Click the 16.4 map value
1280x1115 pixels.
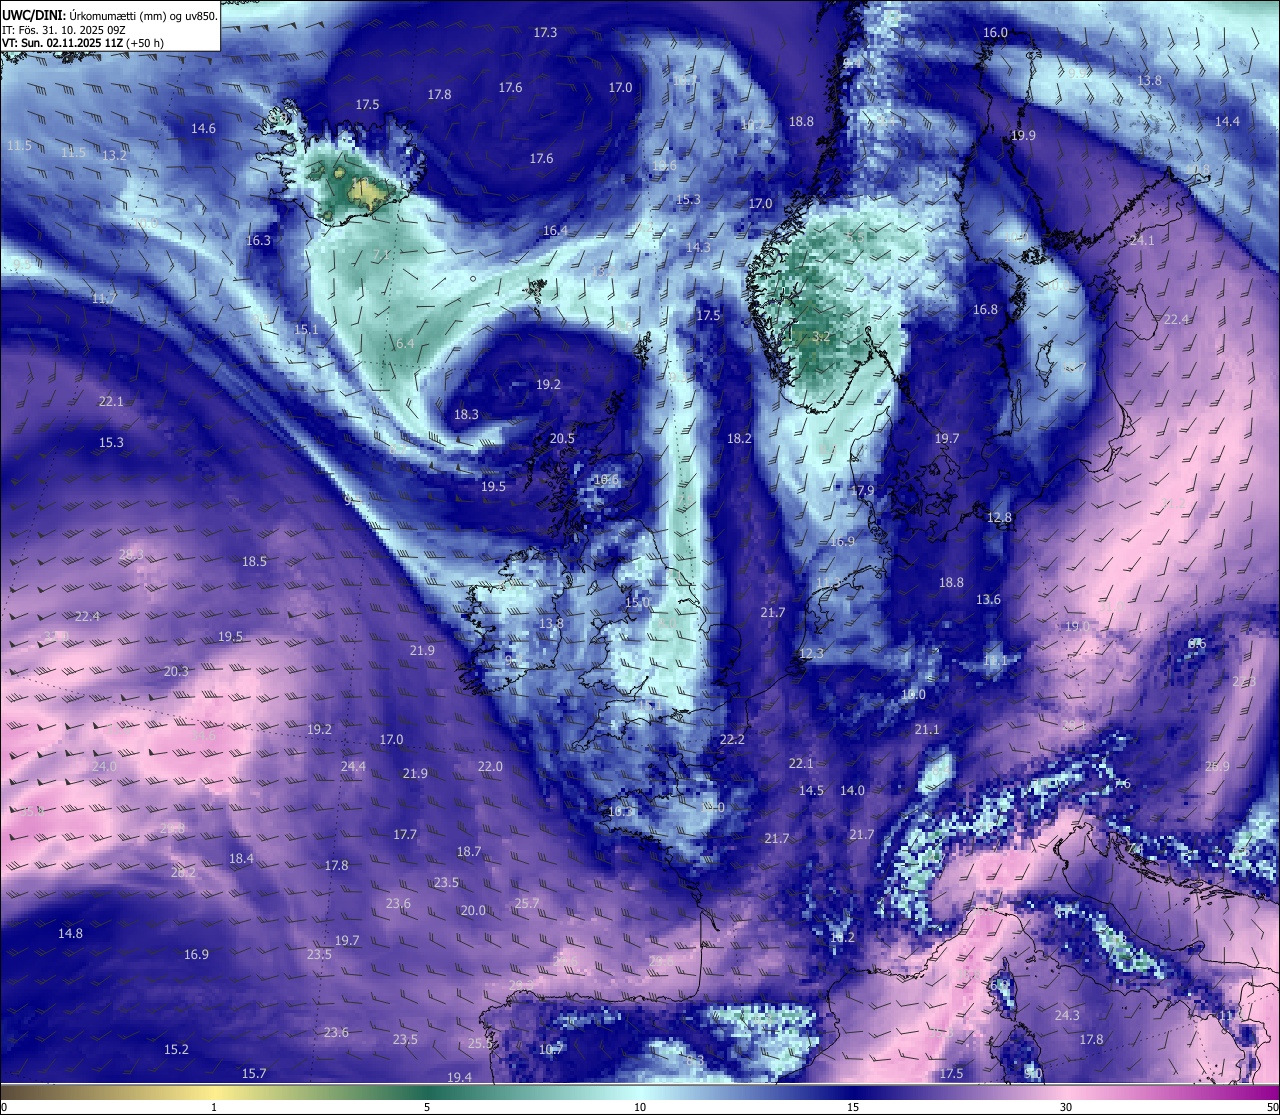pyautogui.click(x=555, y=231)
